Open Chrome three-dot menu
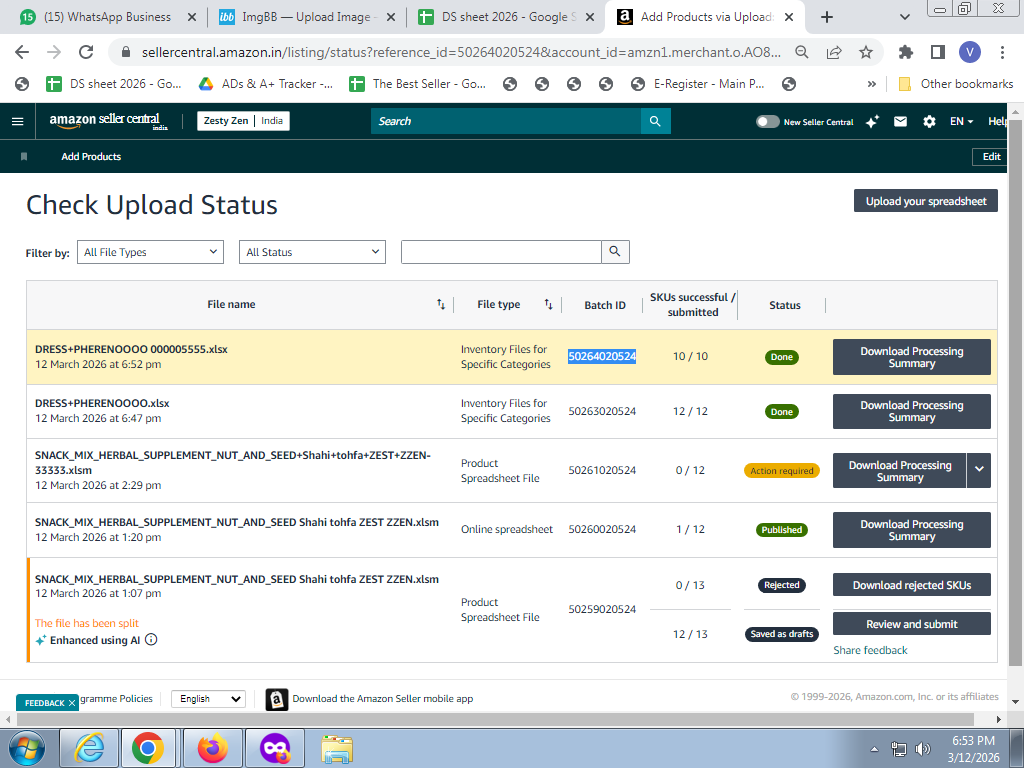The image size is (1024, 768). coord(1002,52)
